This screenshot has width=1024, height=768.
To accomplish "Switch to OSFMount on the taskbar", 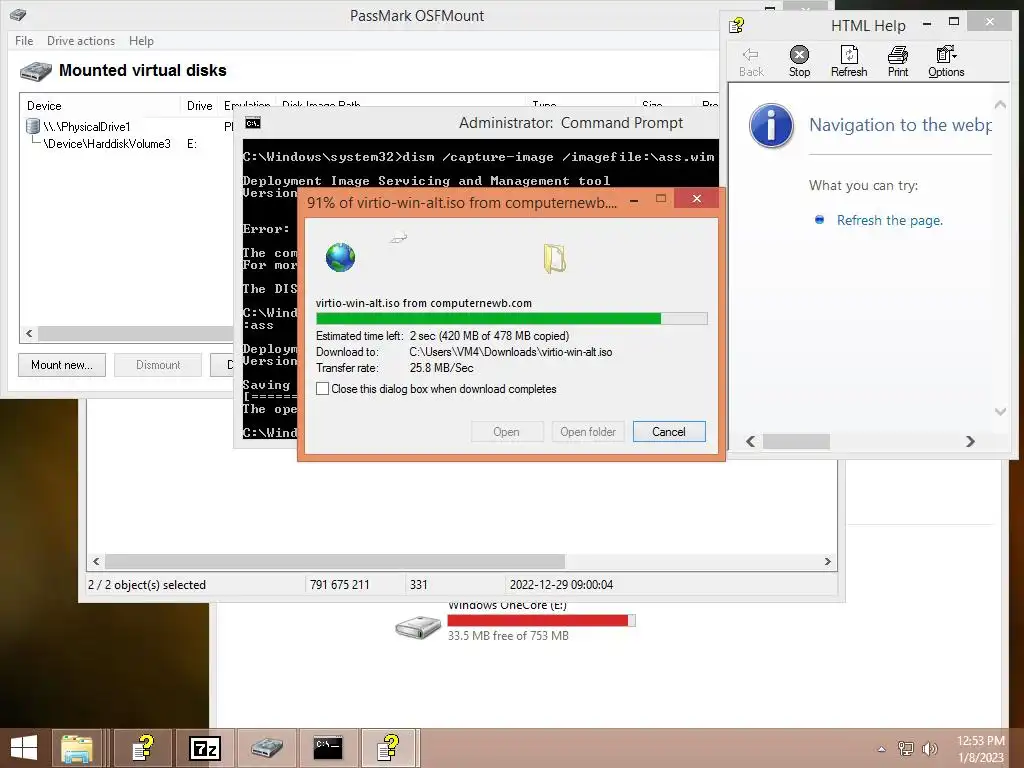I will click(x=266, y=748).
